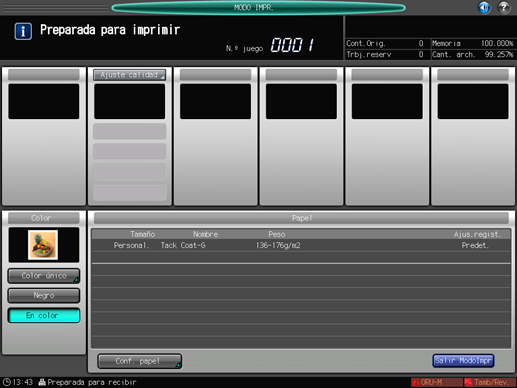Click the Cont.Orig. counter value
The width and height of the screenshot is (517, 388).
421,43
